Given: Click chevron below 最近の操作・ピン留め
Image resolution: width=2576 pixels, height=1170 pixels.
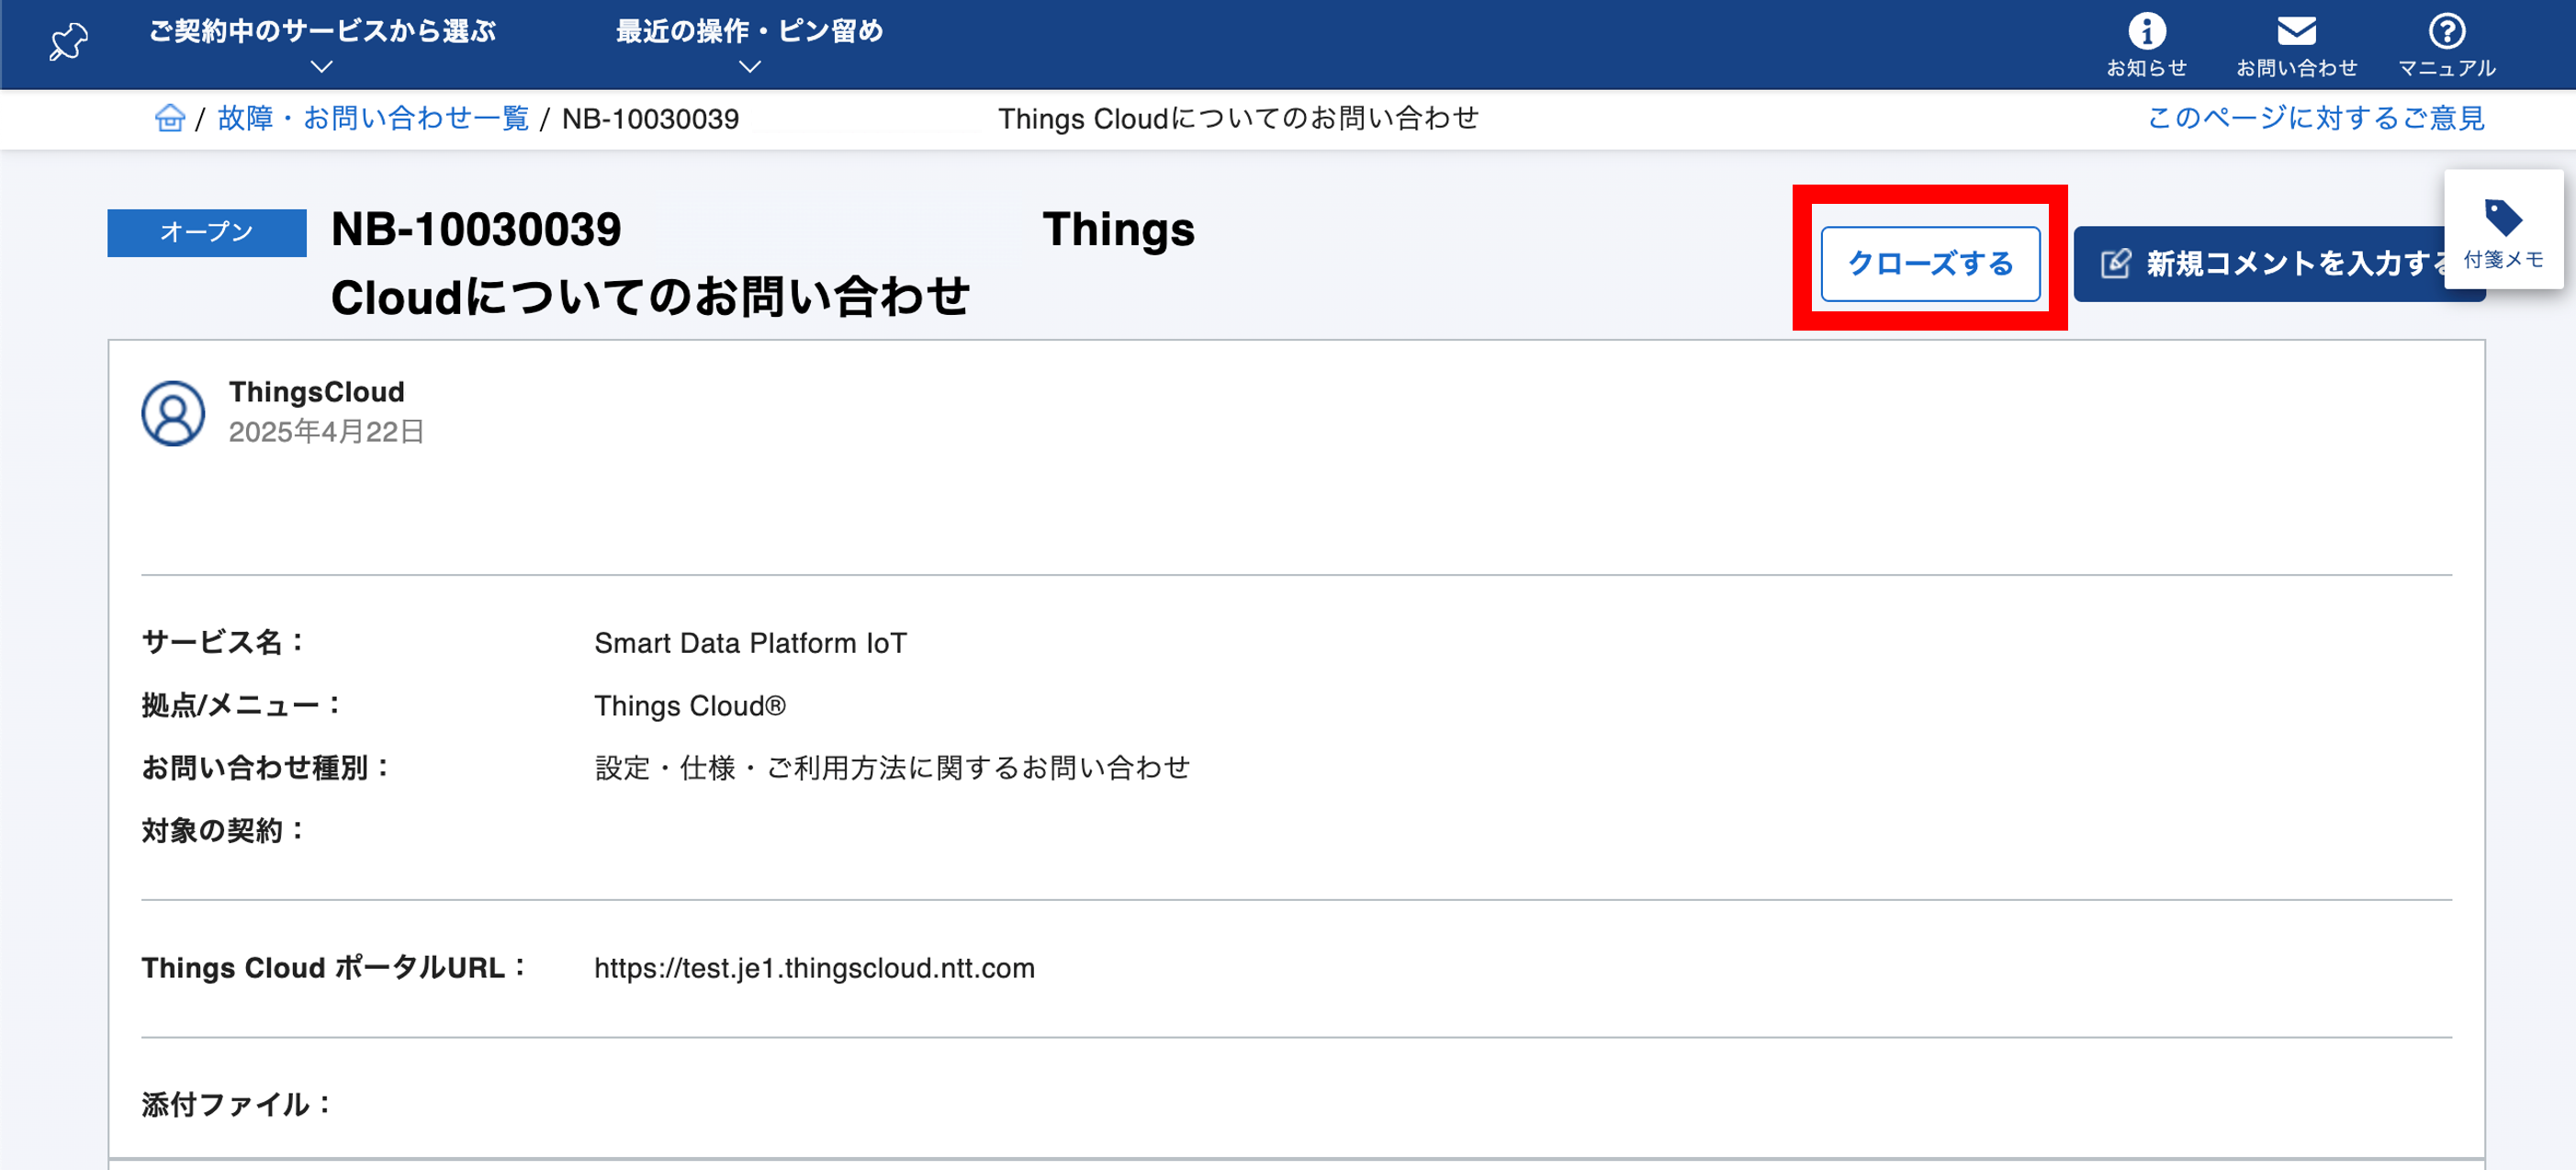Looking at the screenshot, I should tap(749, 67).
